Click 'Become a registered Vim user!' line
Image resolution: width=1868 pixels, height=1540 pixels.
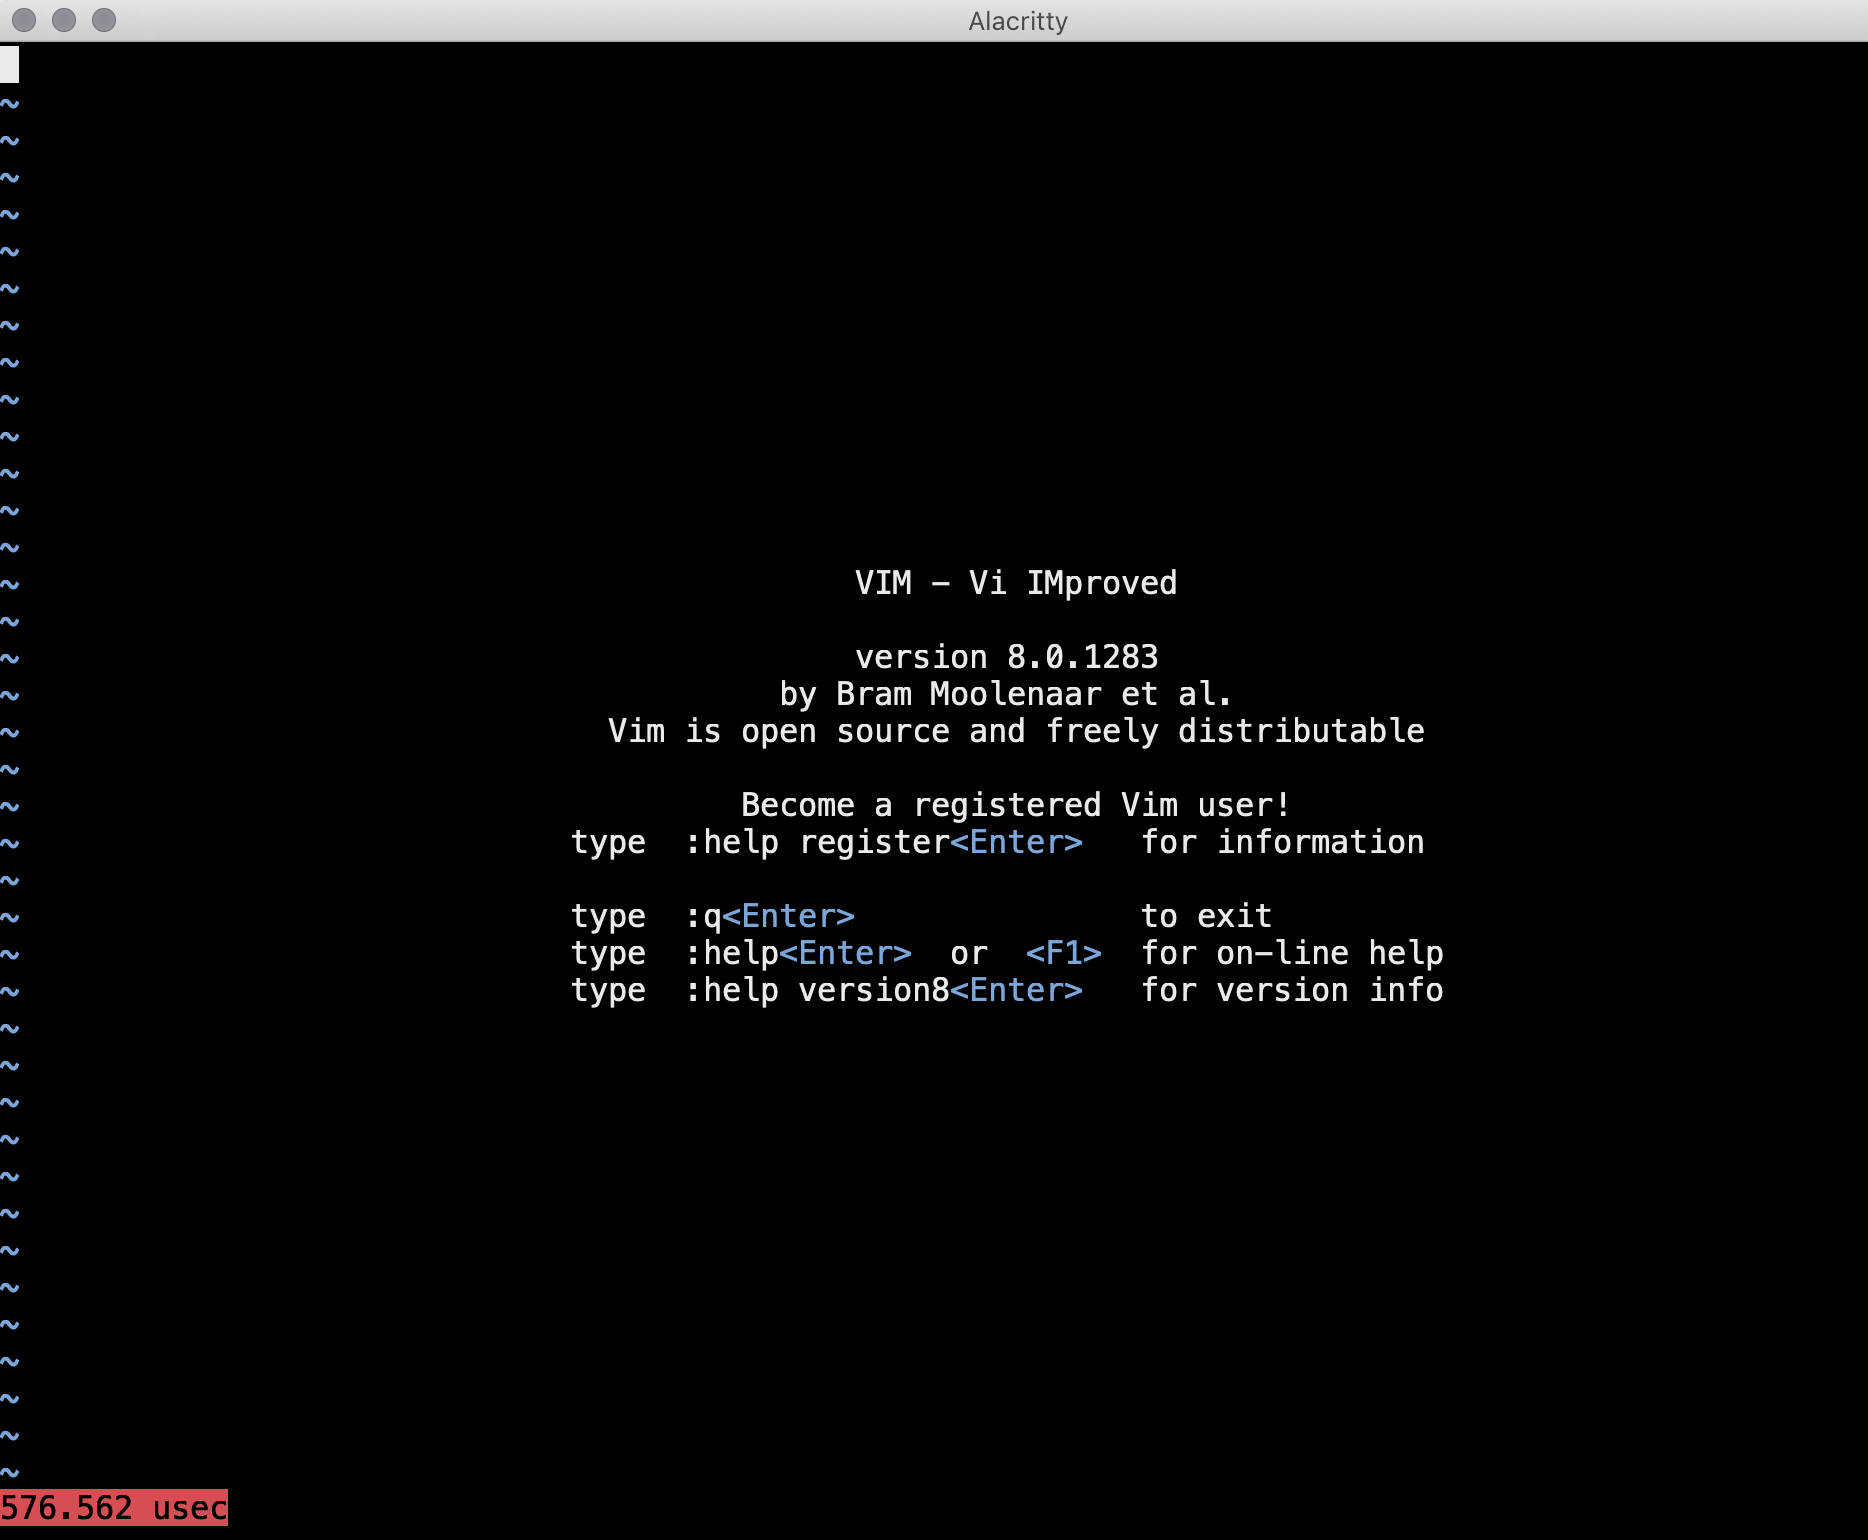point(1016,805)
